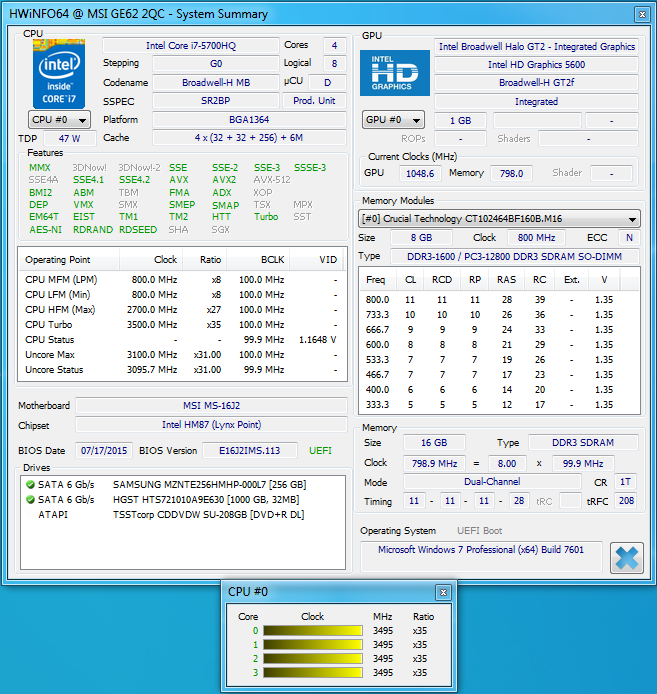Click the MSI MS-16J2 motherboard field
This screenshot has height=694, width=657.
pyautogui.click(x=211, y=405)
